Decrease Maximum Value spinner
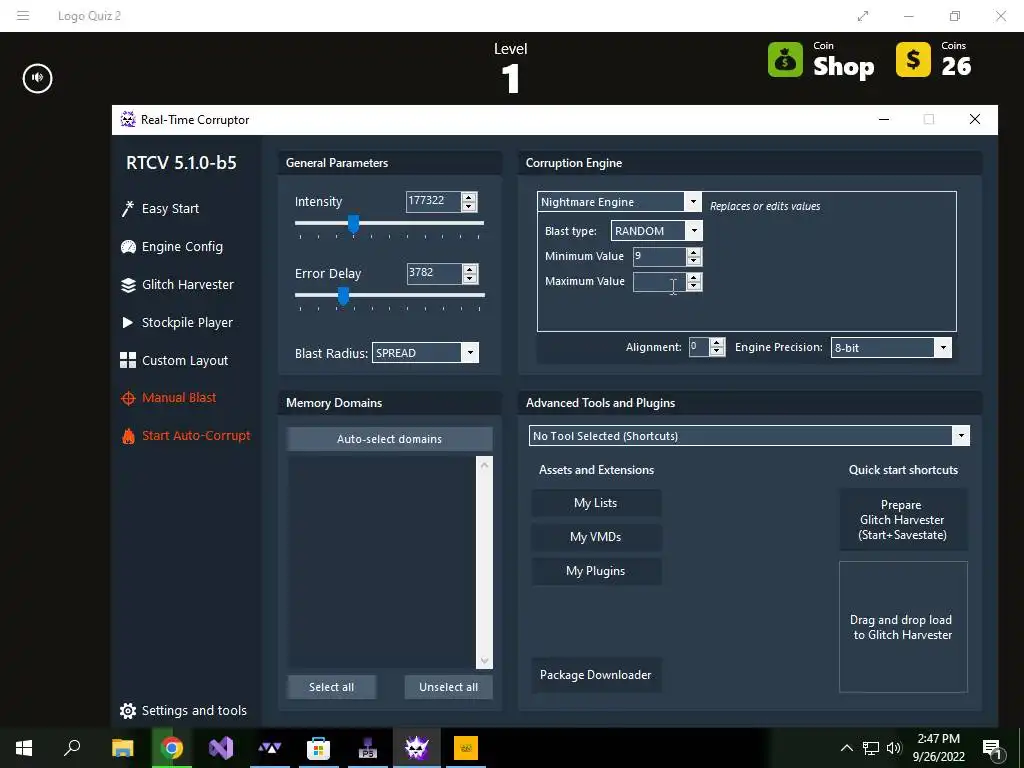1024x768 pixels. click(694, 286)
